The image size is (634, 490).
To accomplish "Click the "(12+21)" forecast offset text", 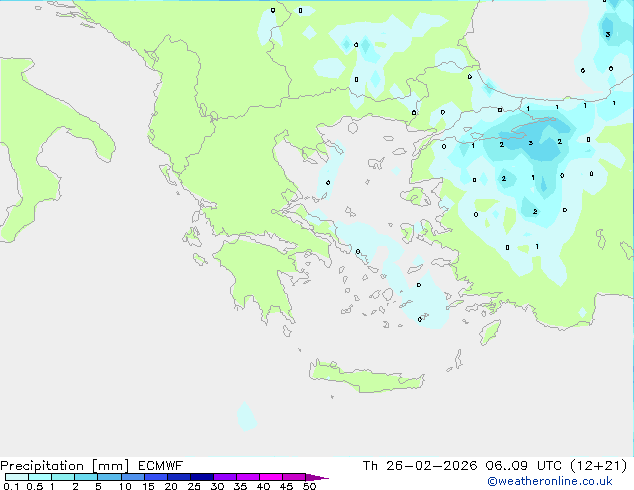I will tap(598, 466).
